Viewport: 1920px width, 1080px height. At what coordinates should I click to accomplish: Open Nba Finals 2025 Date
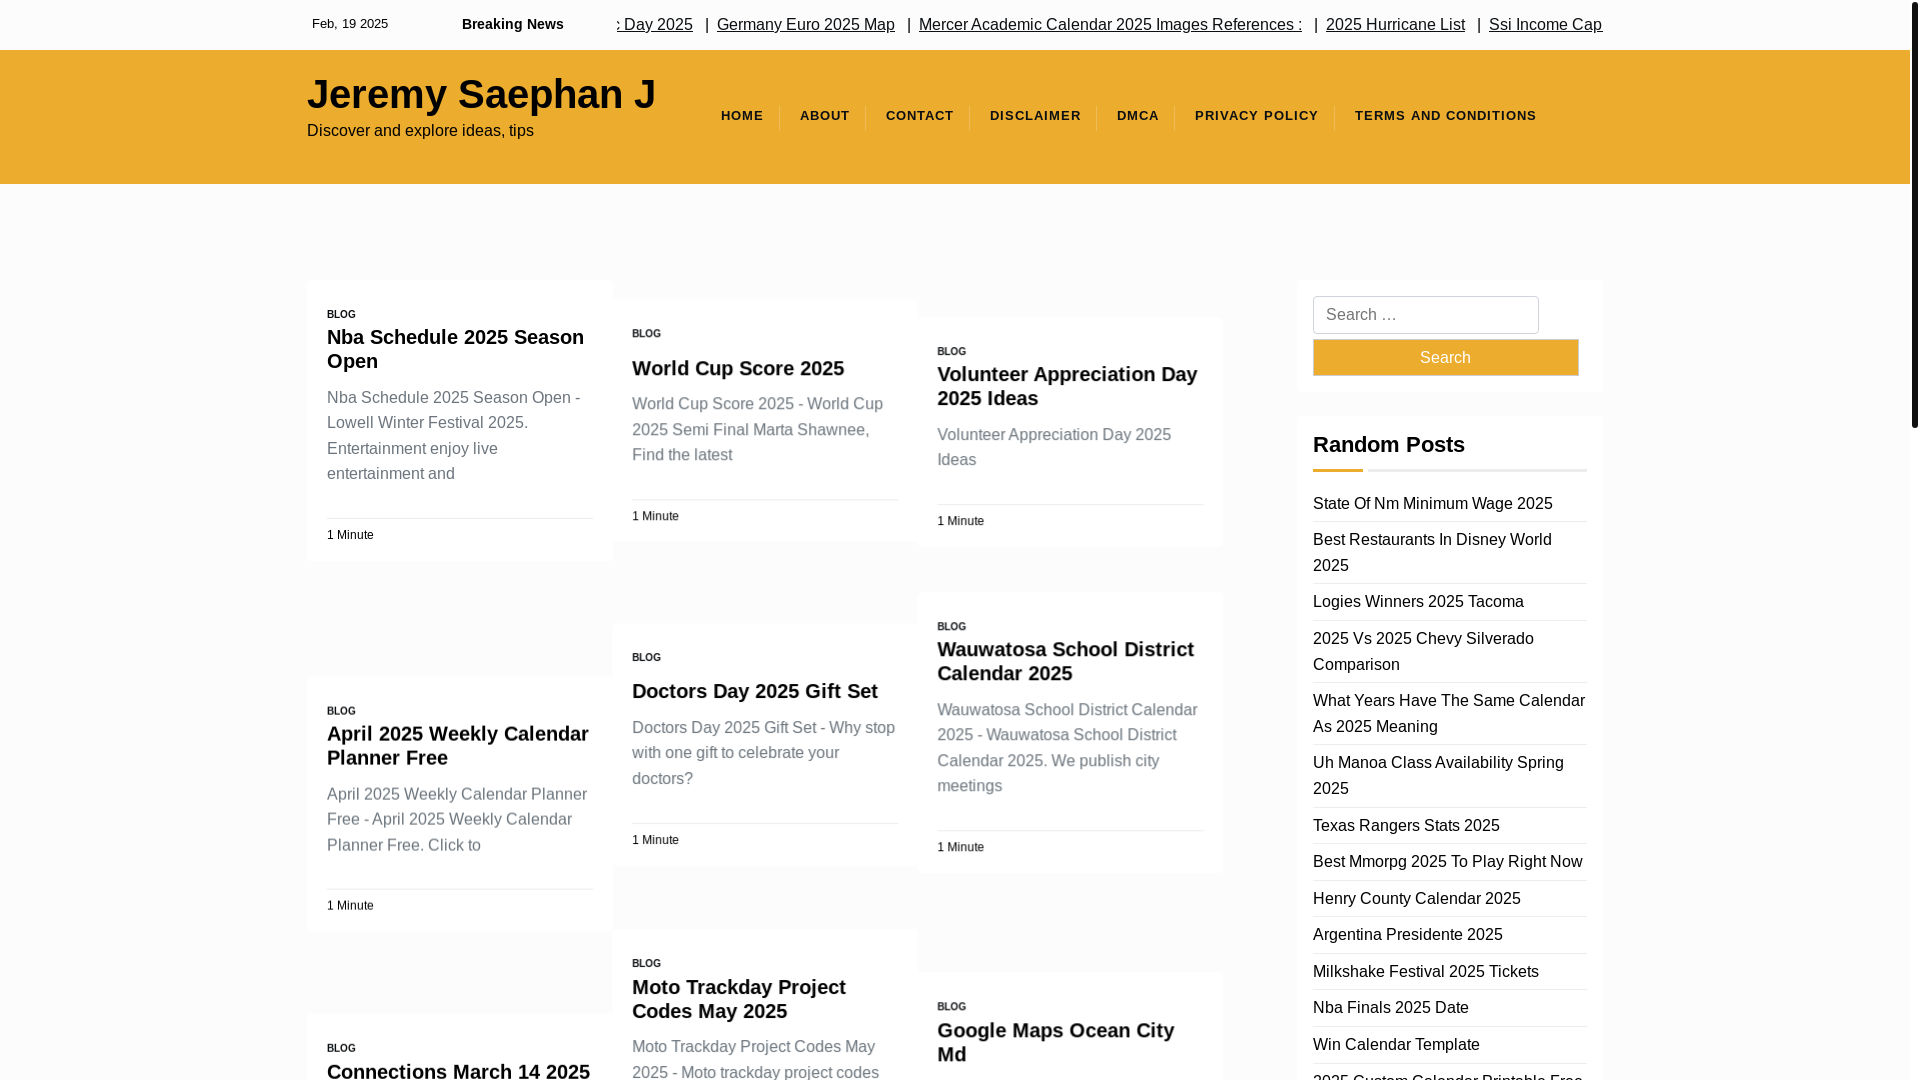[1390, 1008]
